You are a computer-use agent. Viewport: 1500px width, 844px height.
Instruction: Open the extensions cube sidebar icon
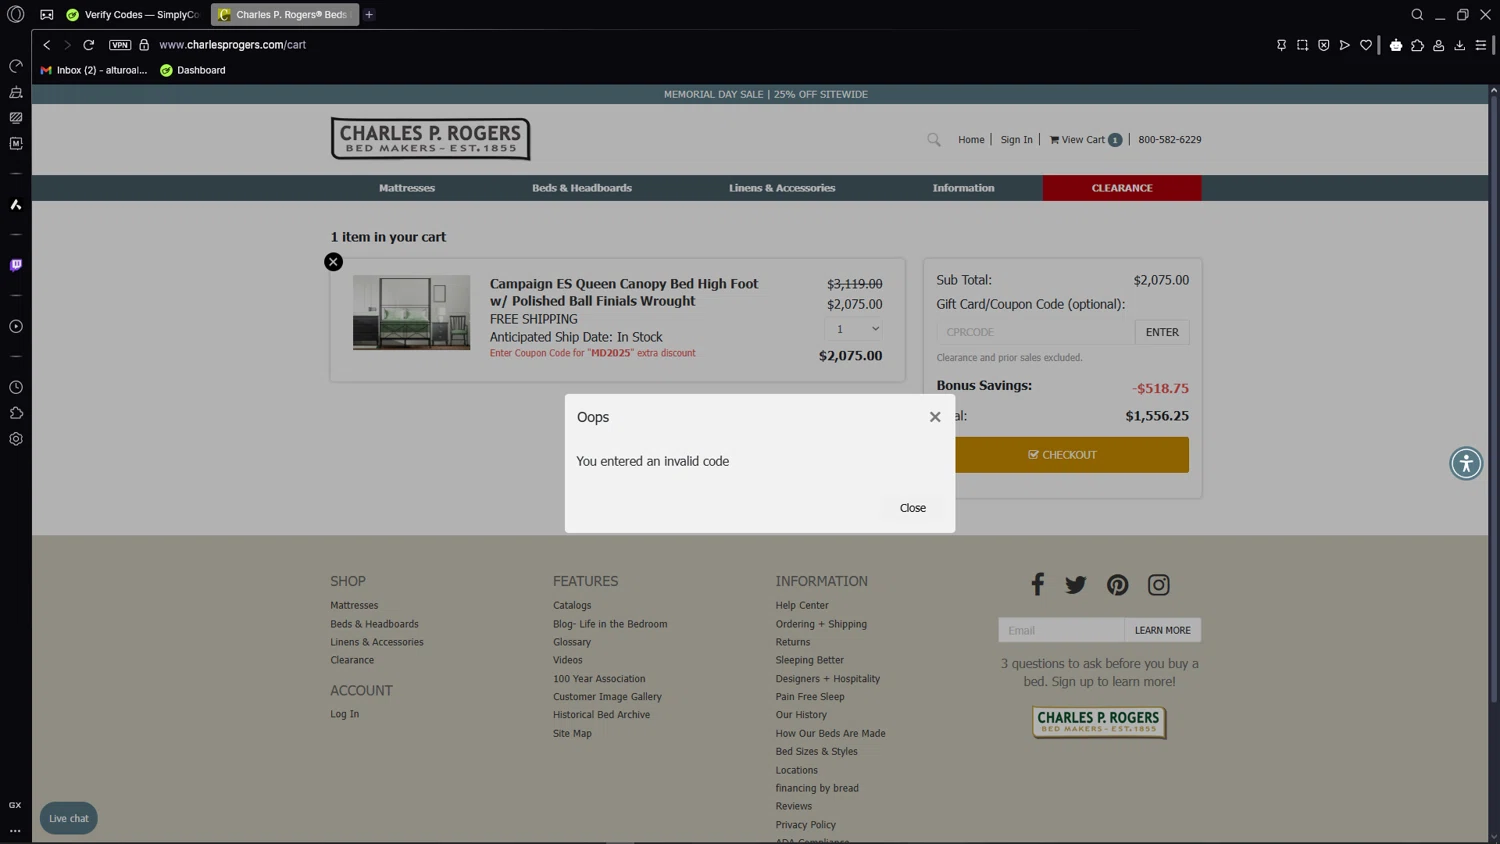click(x=16, y=413)
